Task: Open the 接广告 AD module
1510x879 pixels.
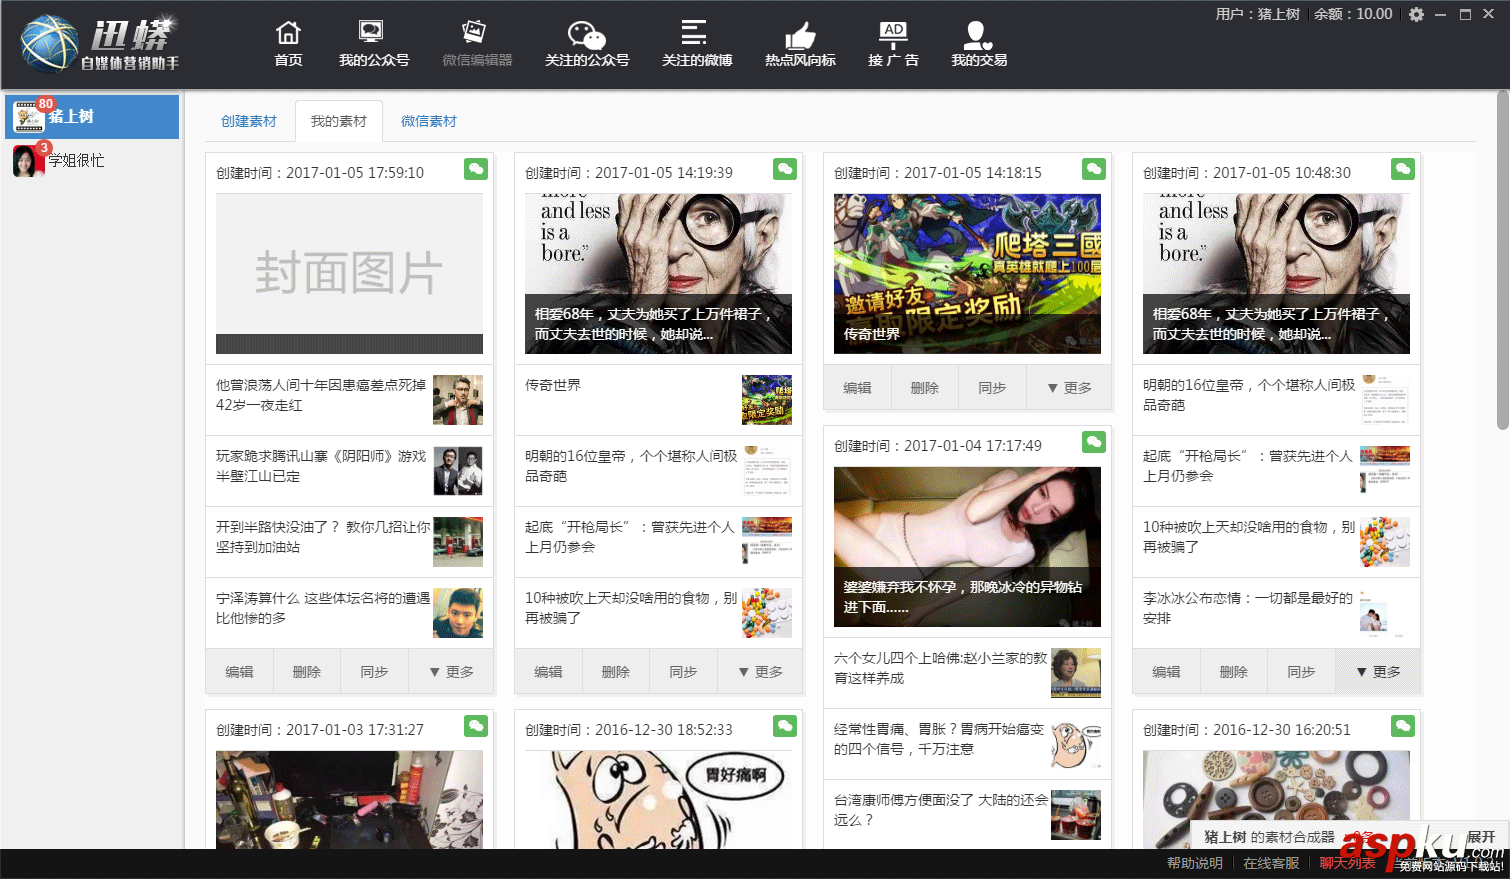Action: pos(893,42)
